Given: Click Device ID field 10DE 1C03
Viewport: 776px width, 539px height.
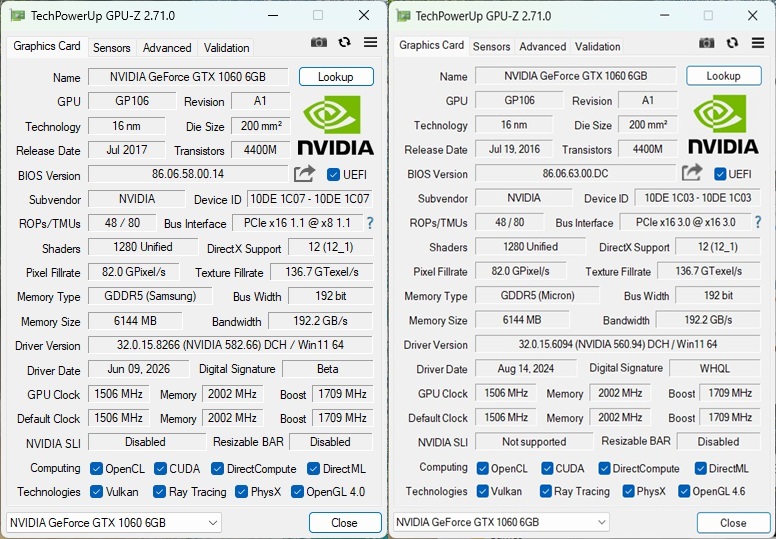Looking at the screenshot, I should [697, 198].
